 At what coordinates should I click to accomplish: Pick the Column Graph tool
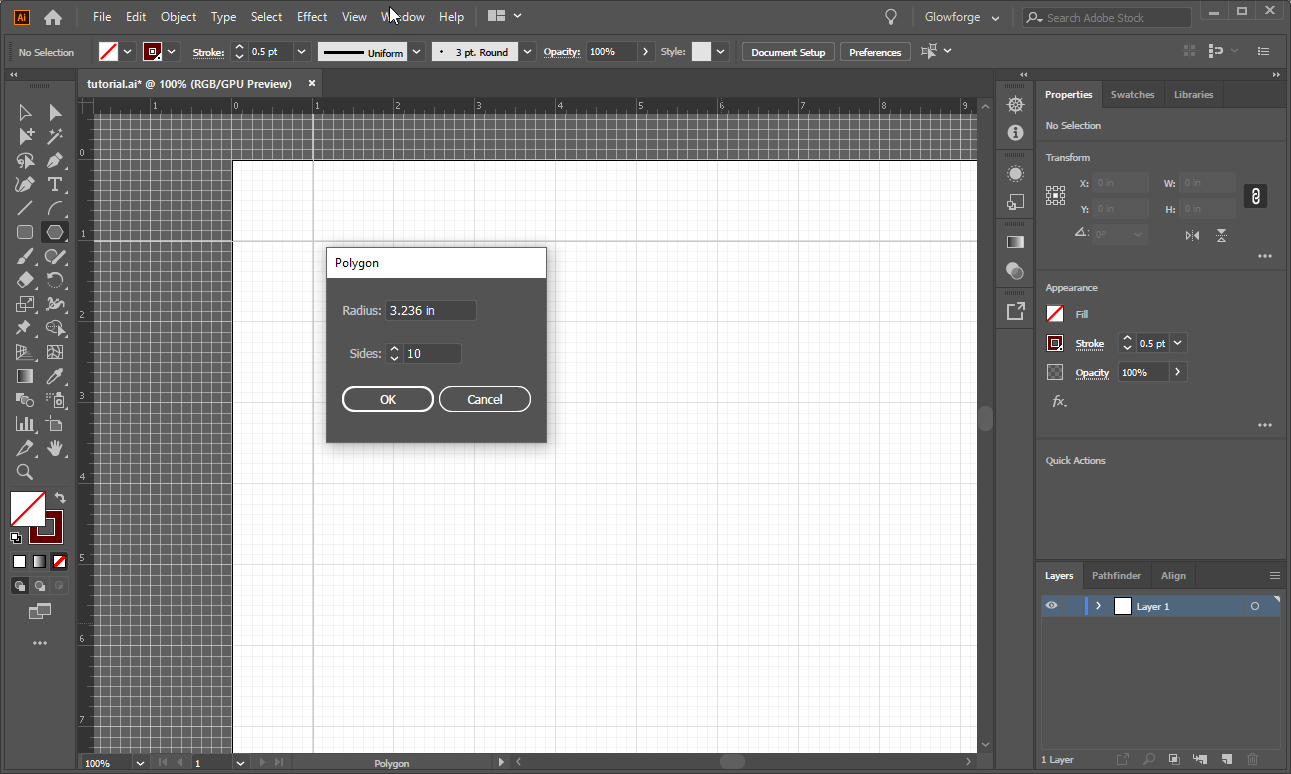pos(25,424)
